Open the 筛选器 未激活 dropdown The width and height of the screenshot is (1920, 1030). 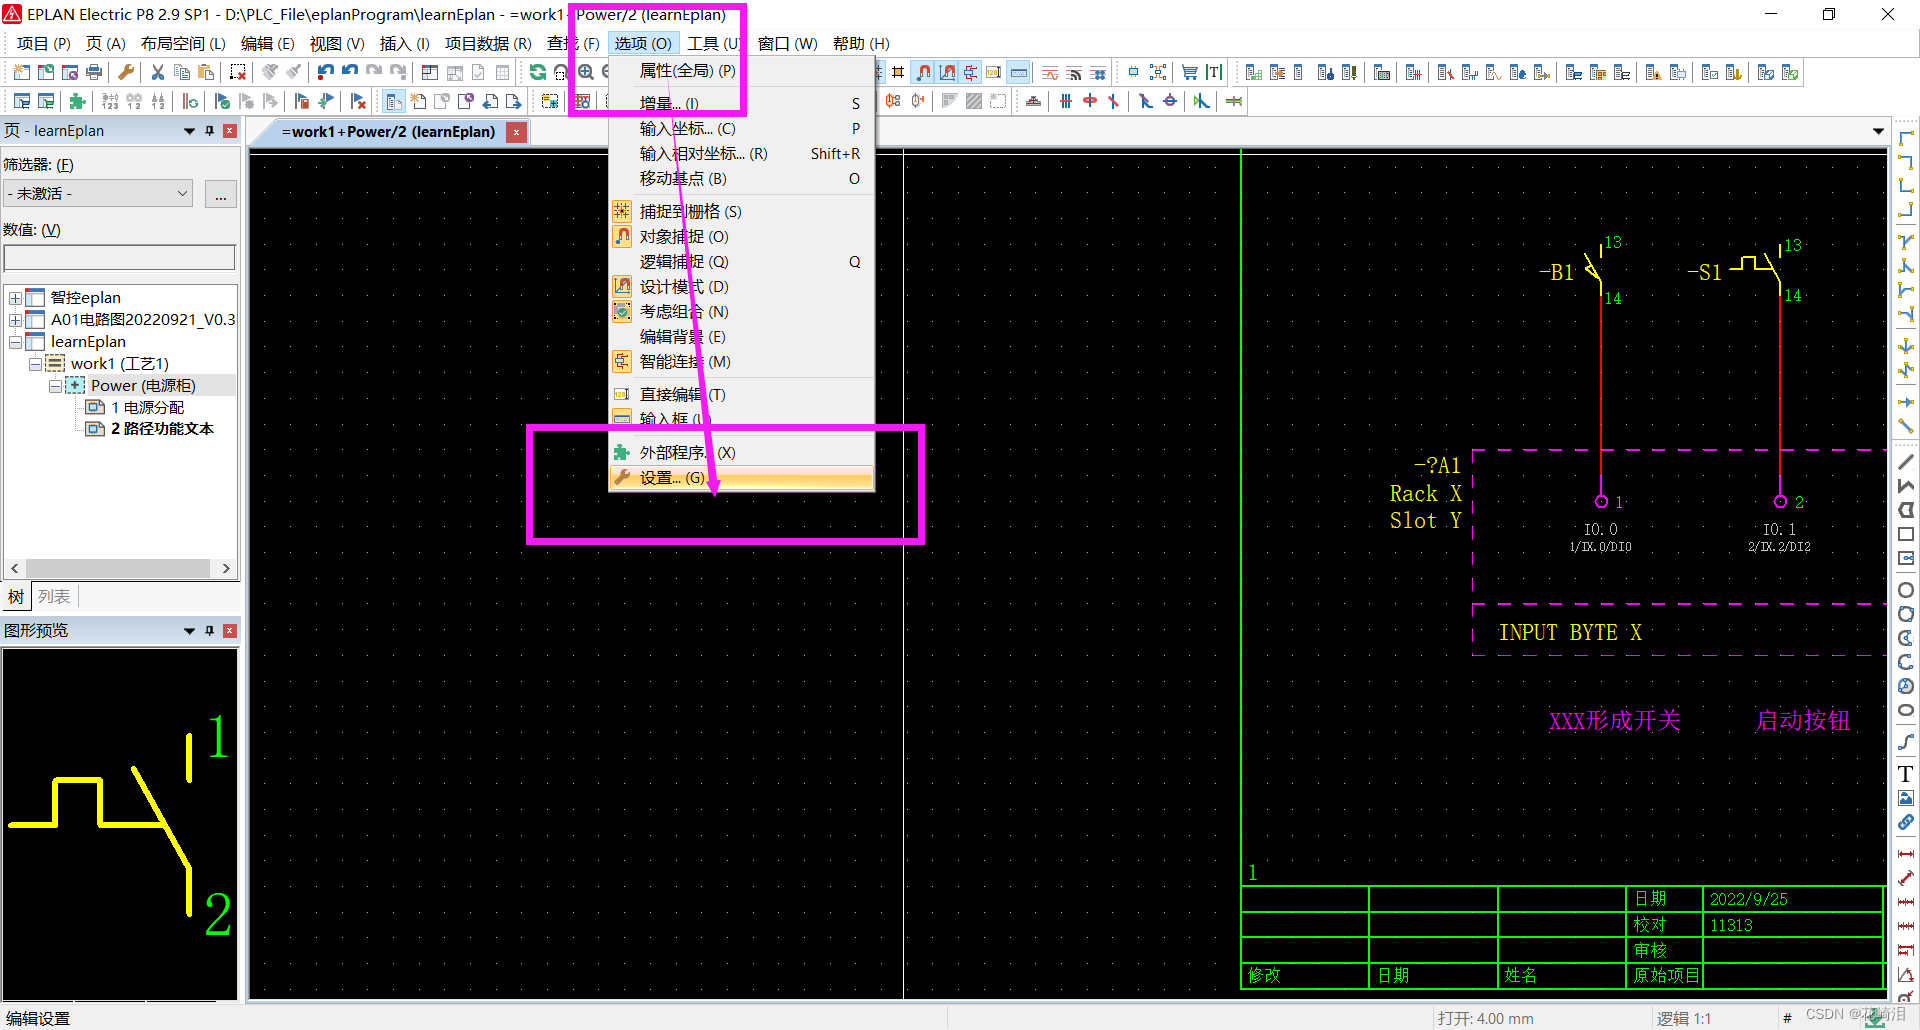pos(98,193)
